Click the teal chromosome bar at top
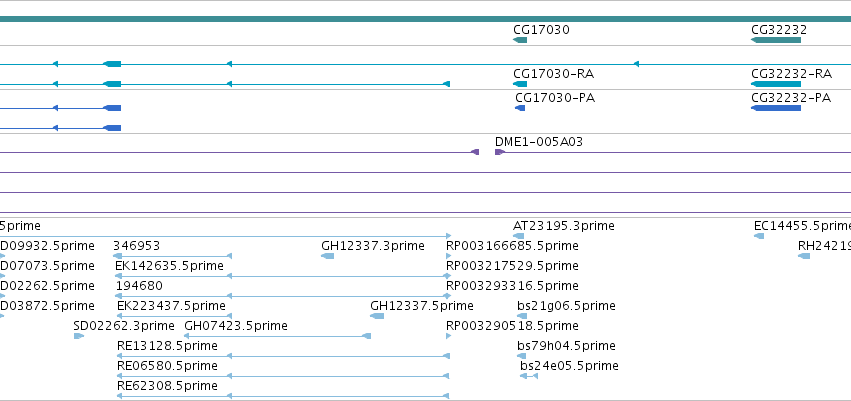 pyautogui.click(x=426, y=19)
